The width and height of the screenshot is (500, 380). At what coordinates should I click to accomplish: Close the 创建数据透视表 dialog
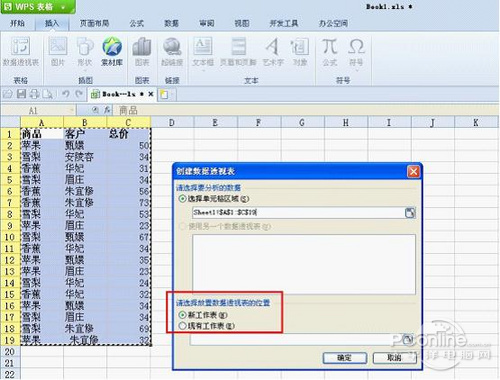click(x=413, y=172)
